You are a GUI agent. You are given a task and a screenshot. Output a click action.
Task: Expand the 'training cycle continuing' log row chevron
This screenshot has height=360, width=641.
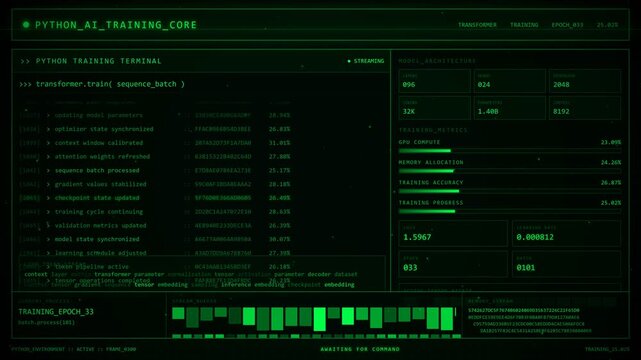click(x=48, y=212)
